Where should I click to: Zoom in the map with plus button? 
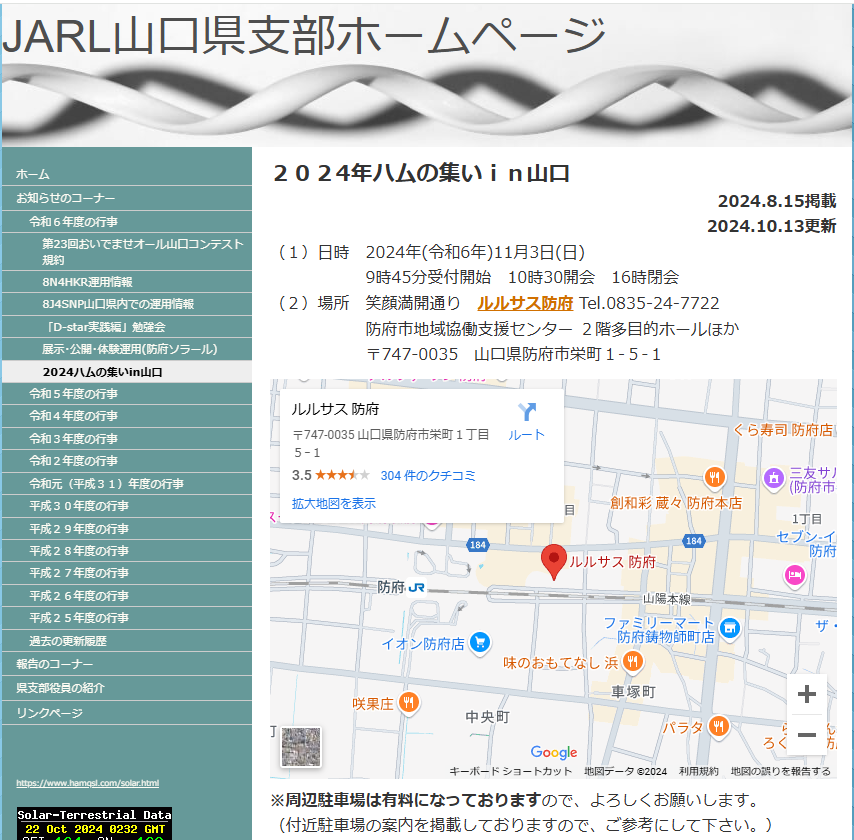coord(807,694)
